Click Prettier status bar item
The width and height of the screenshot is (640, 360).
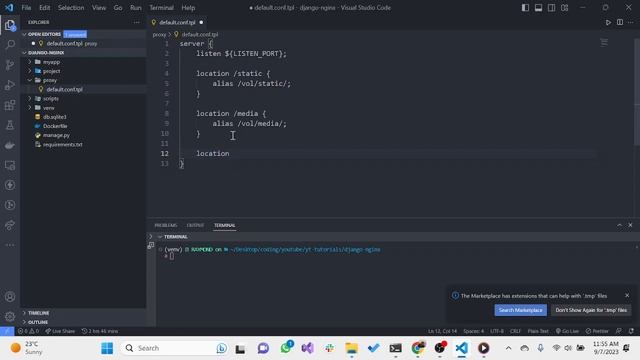[597, 331]
